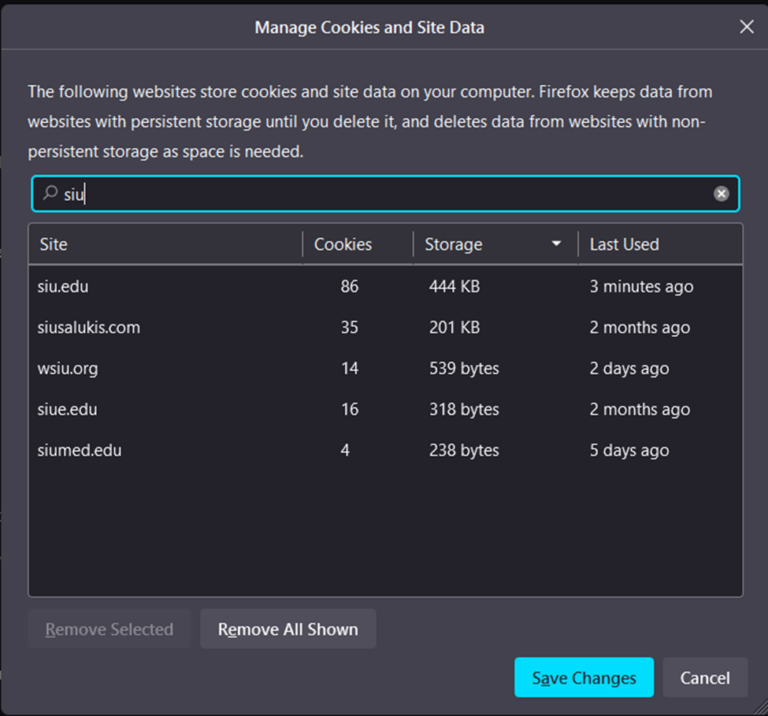Screen dimensions: 768x716
Task: Click the 444 KB storage value
Action: [454, 286]
